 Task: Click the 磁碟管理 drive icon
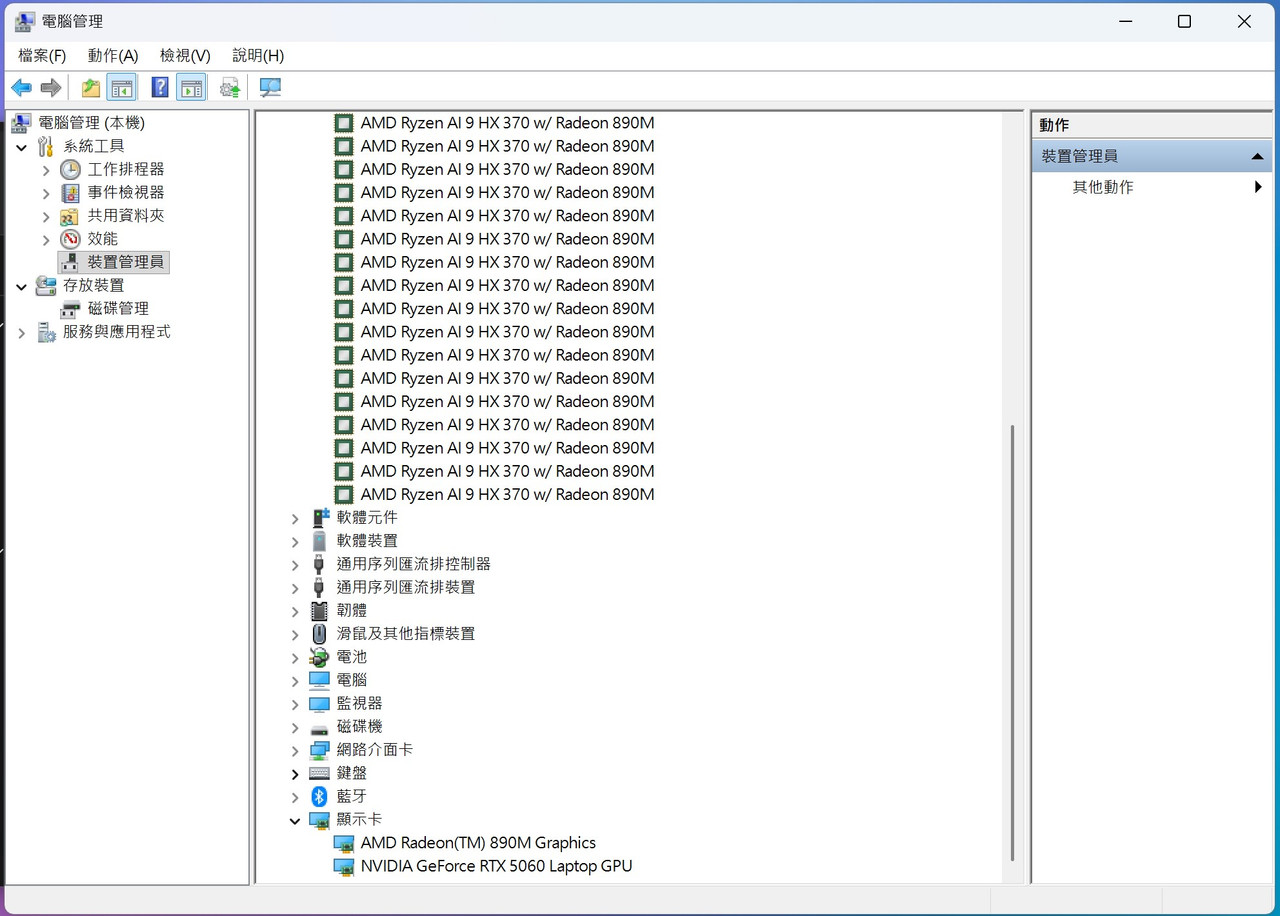(x=70, y=309)
